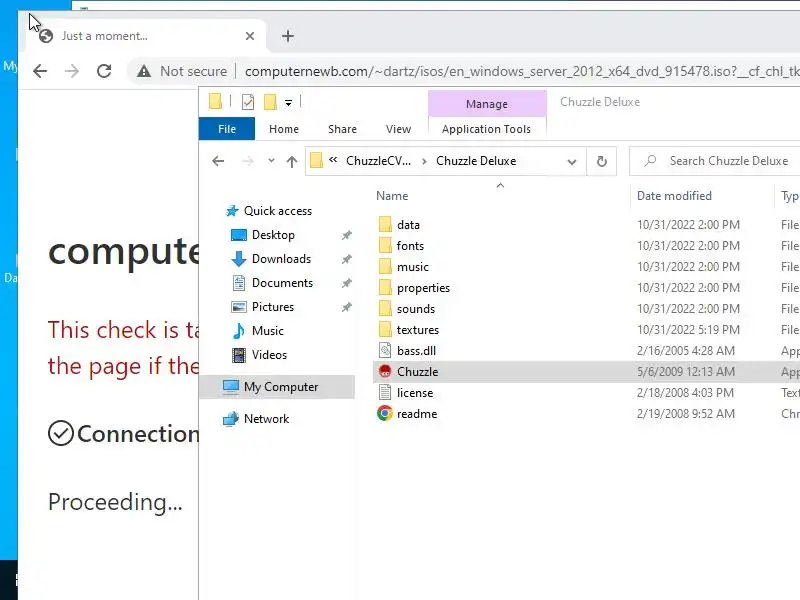Image resolution: width=800 pixels, height=600 pixels.
Task: Switch to the Home ribbon tab
Action: [x=284, y=129]
